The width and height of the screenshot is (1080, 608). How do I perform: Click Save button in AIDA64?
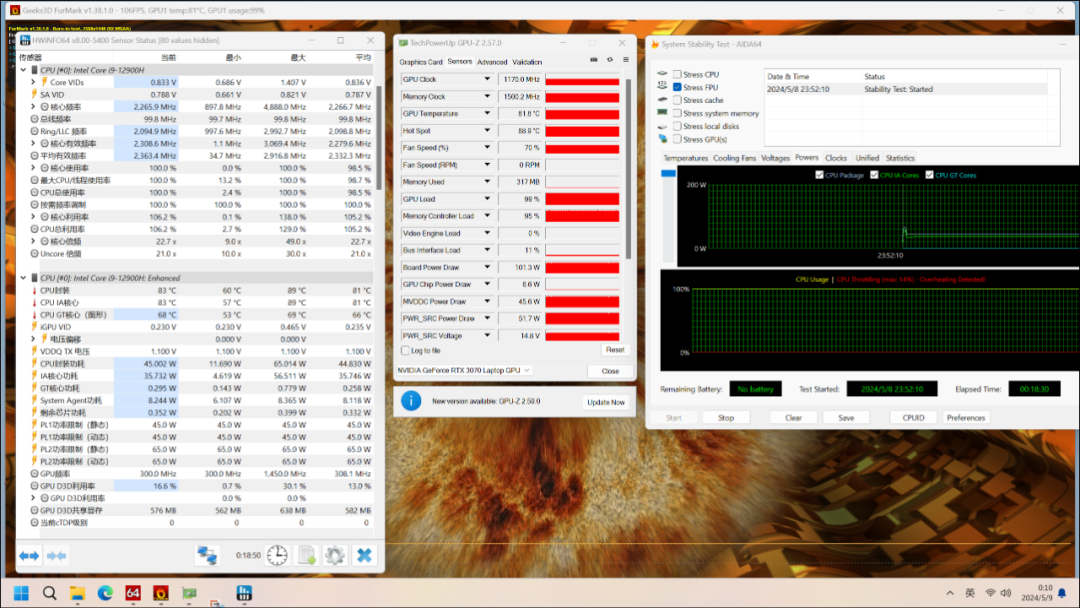[x=846, y=418]
